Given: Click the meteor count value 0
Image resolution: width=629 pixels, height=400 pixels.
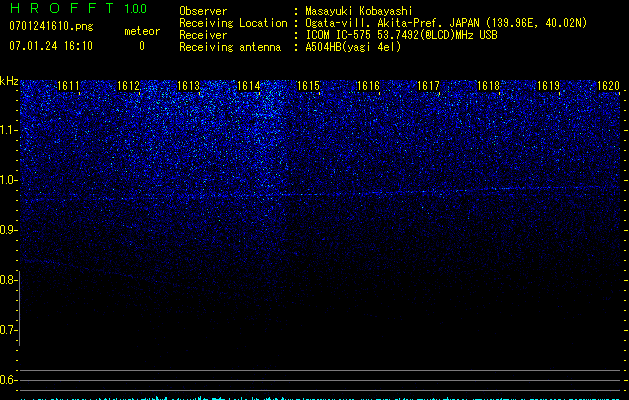Looking at the screenshot, I should click(x=142, y=46).
